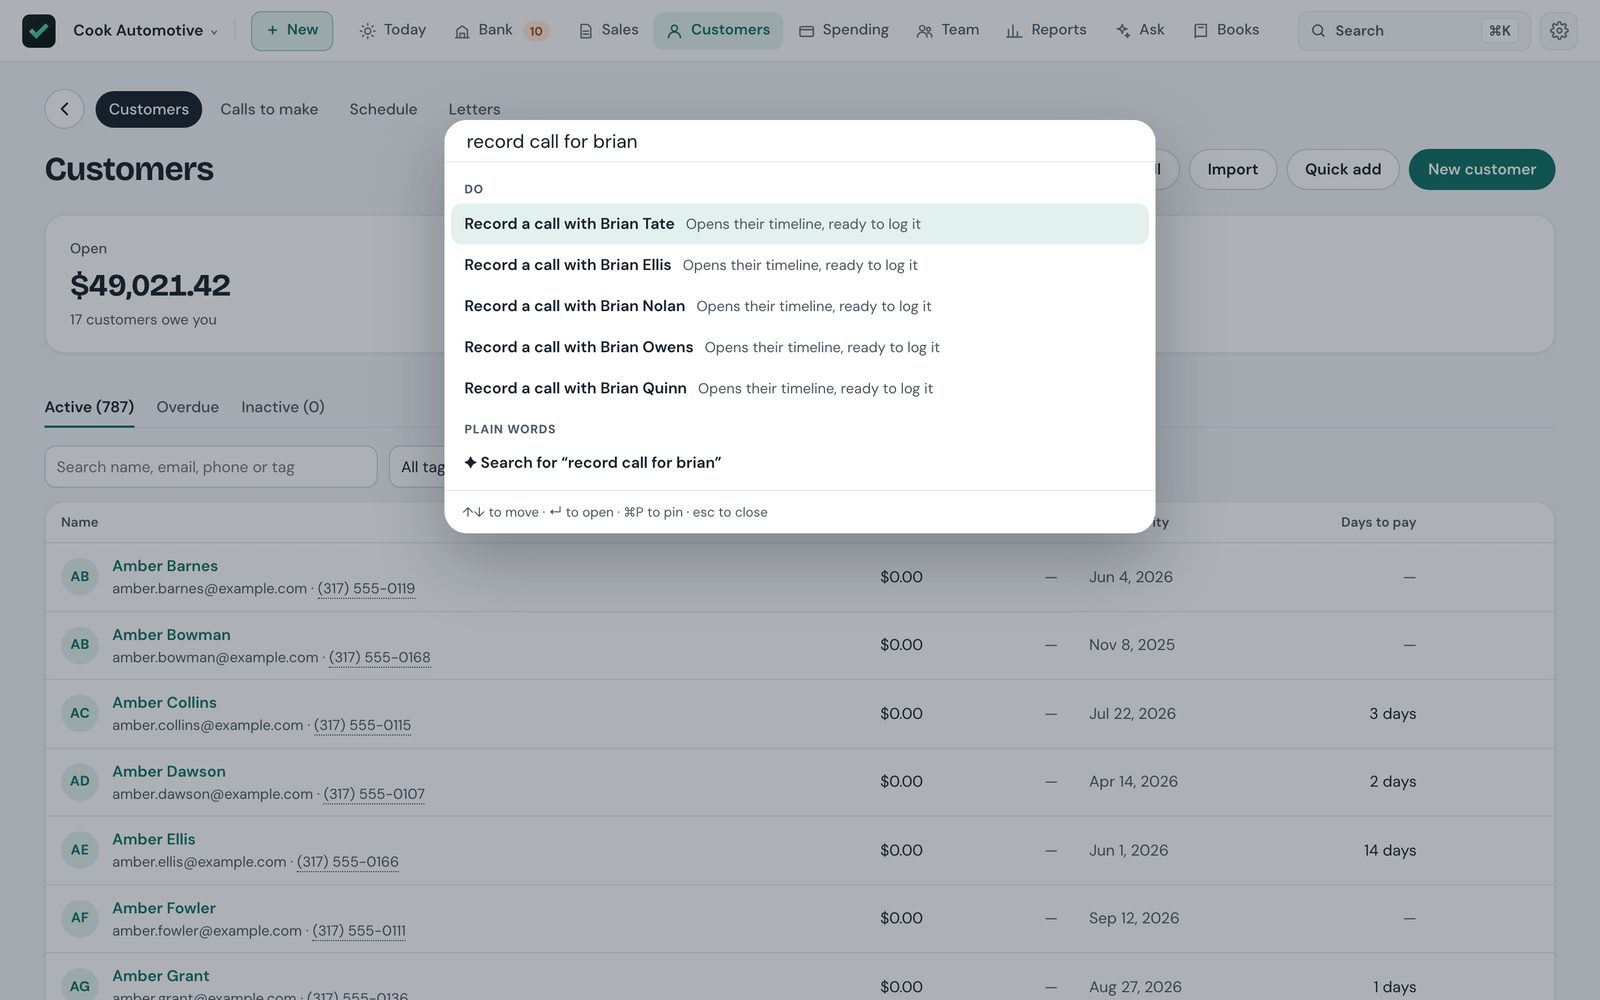Click phone number (317) 555-0107
This screenshot has height=1000, width=1600.
click(374, 795)
